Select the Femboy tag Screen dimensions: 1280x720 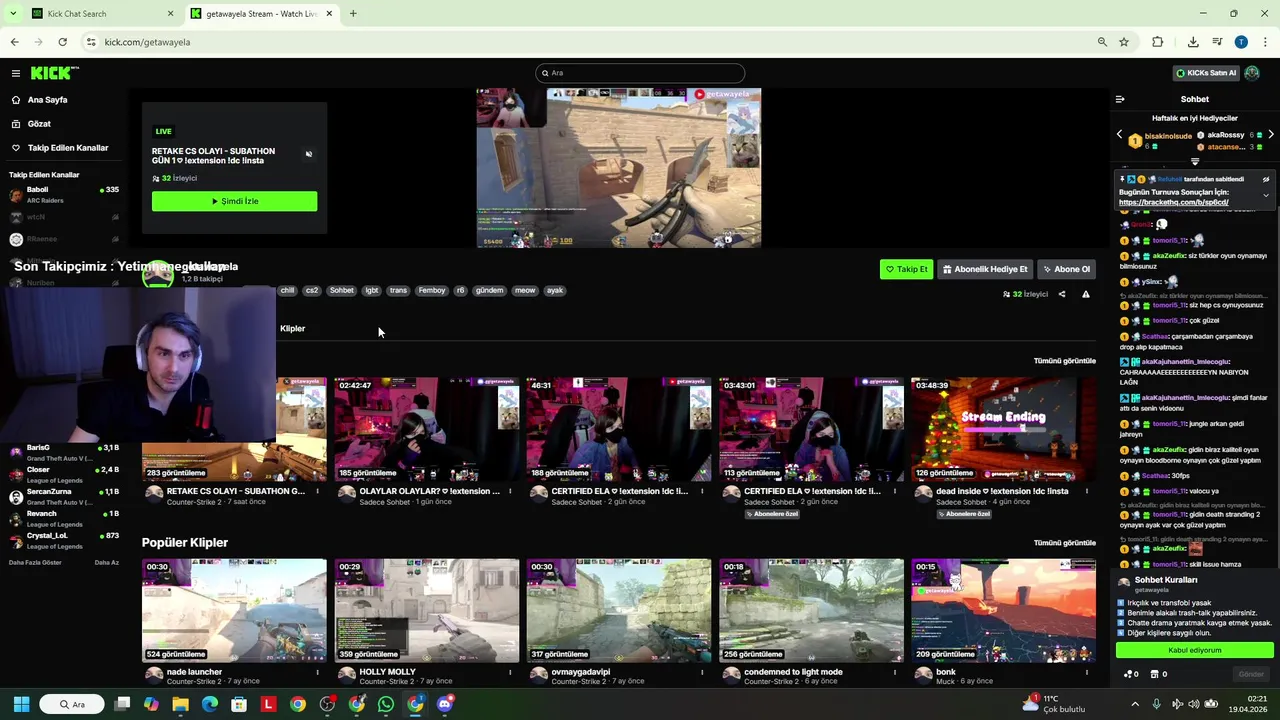click(432, 291)
